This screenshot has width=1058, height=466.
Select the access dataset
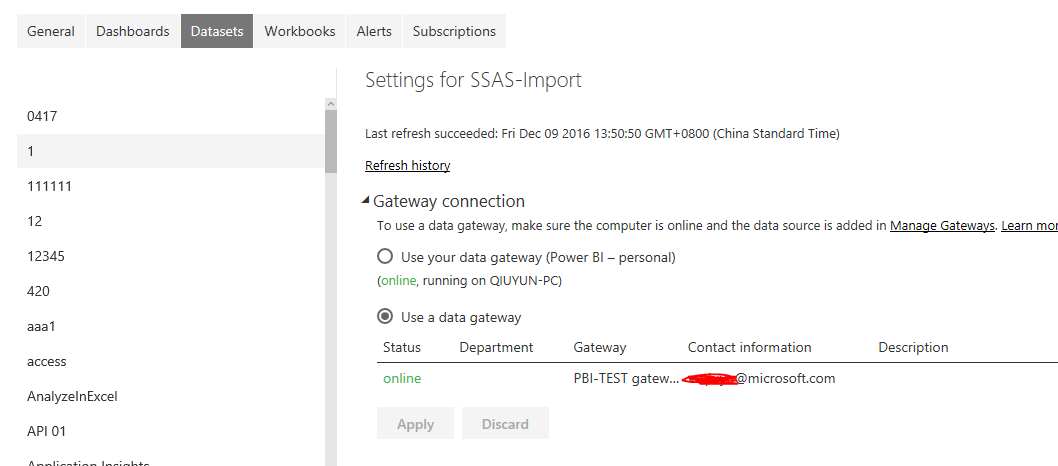(x=171, y=361)
